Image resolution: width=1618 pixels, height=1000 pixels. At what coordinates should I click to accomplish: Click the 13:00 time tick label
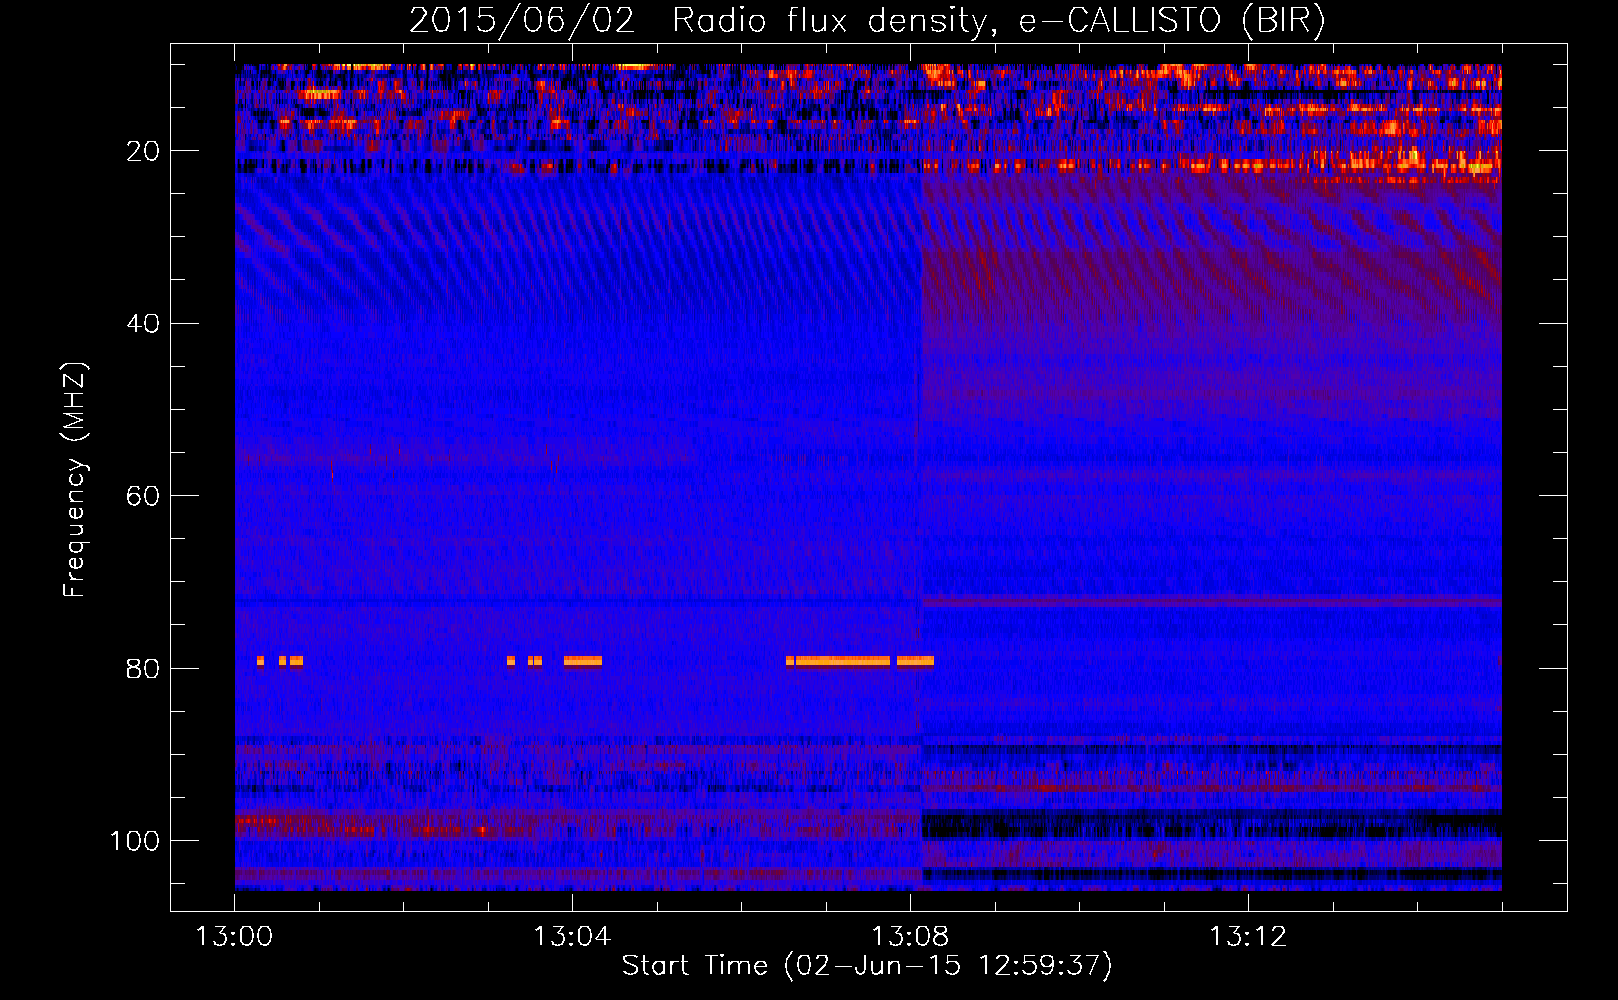click(x=234, y=937)
